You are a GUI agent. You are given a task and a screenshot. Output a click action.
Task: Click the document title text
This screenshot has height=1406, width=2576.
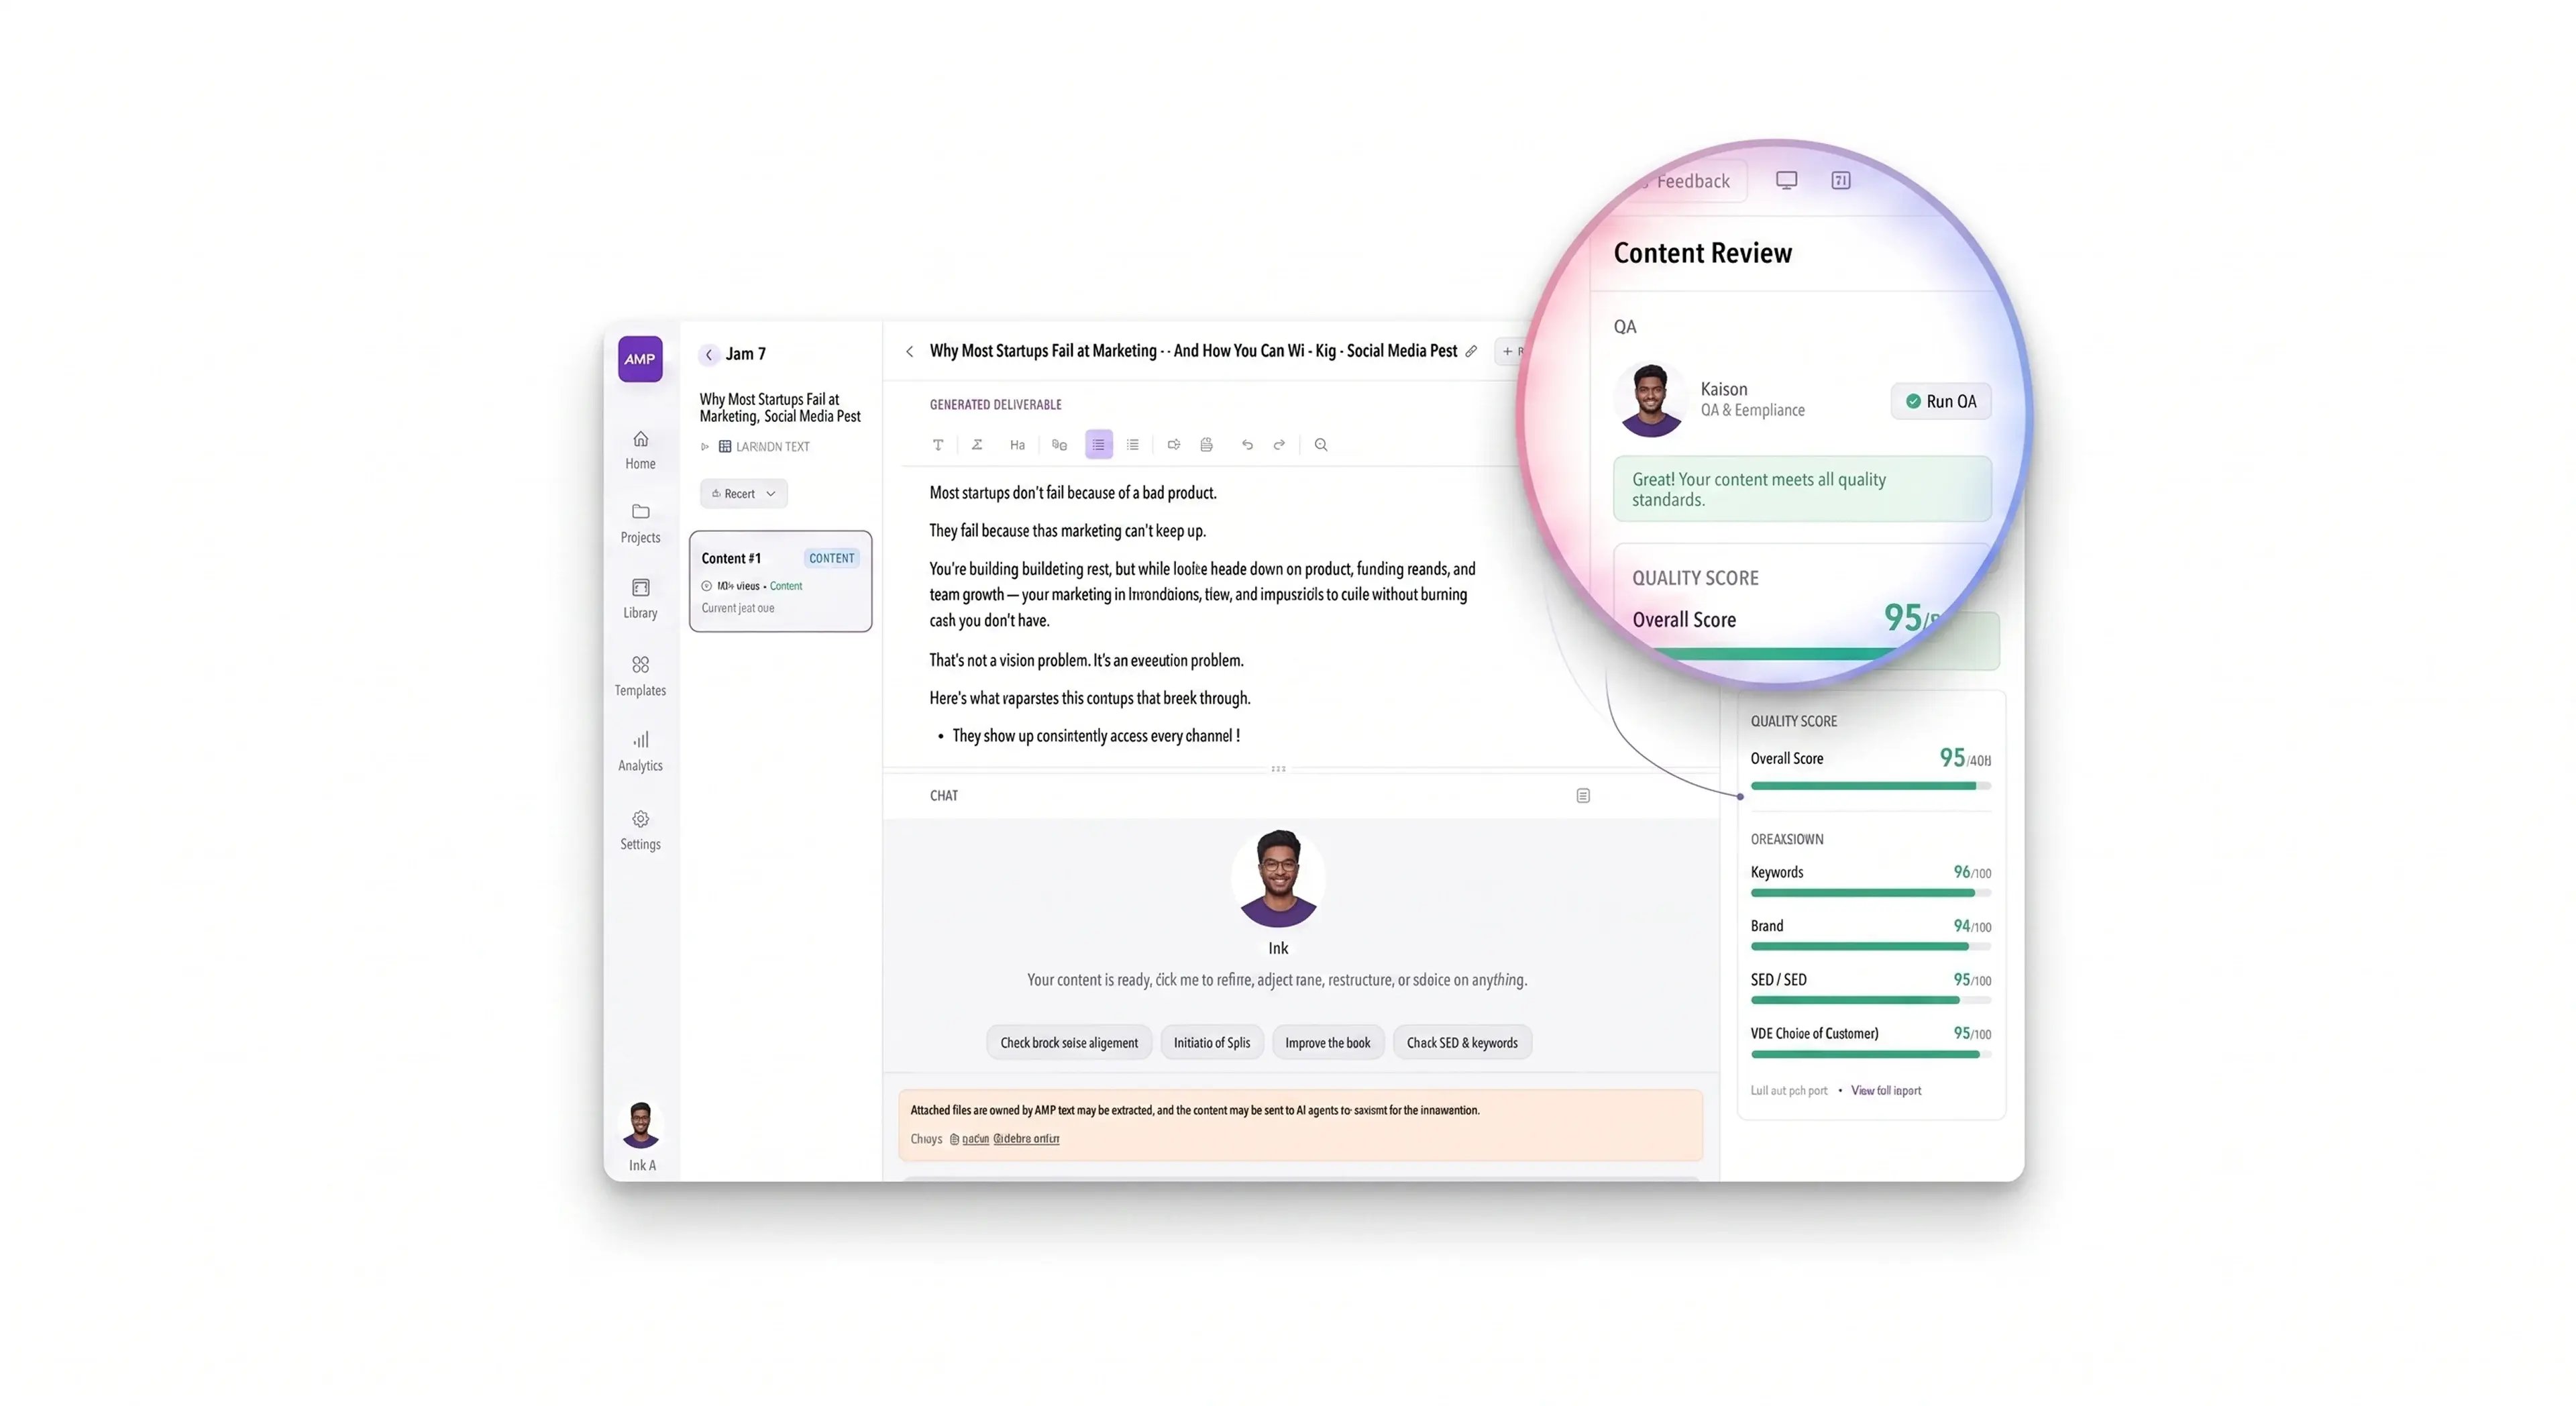coord(1193,351)
